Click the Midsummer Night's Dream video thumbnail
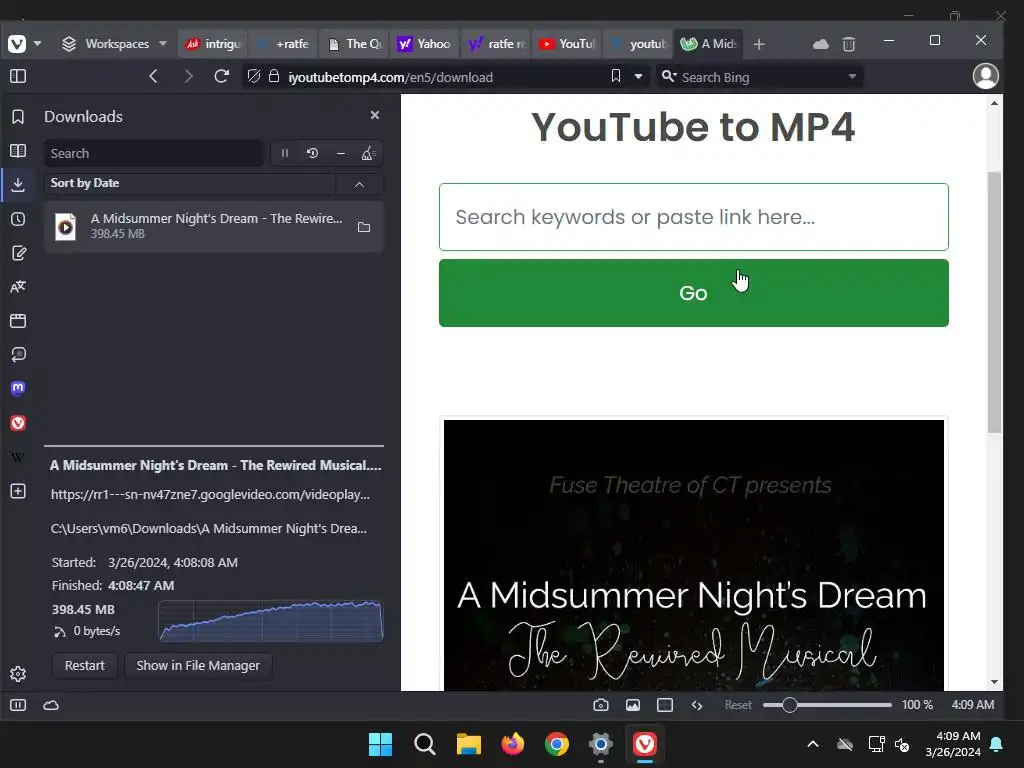The height and width of the screenshot is (768, 1024). [x=694, y=555]
